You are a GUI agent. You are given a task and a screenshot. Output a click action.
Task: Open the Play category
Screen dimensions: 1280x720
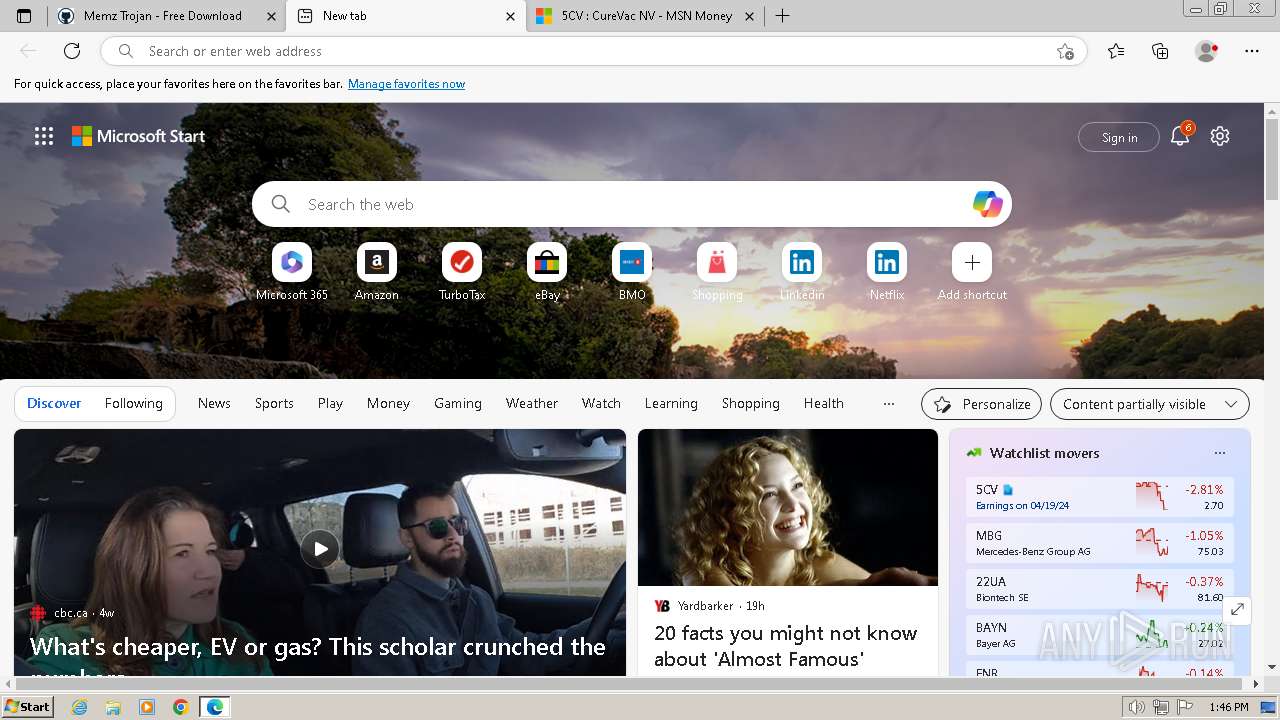tap(330, 403)
